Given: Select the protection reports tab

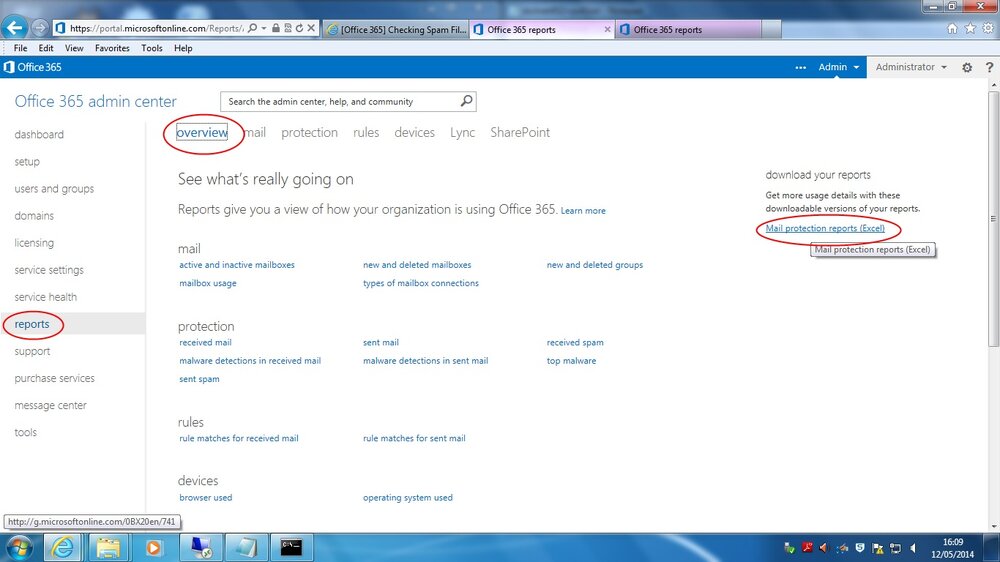Looking at the screenshot, I should (x=309, y=132).
